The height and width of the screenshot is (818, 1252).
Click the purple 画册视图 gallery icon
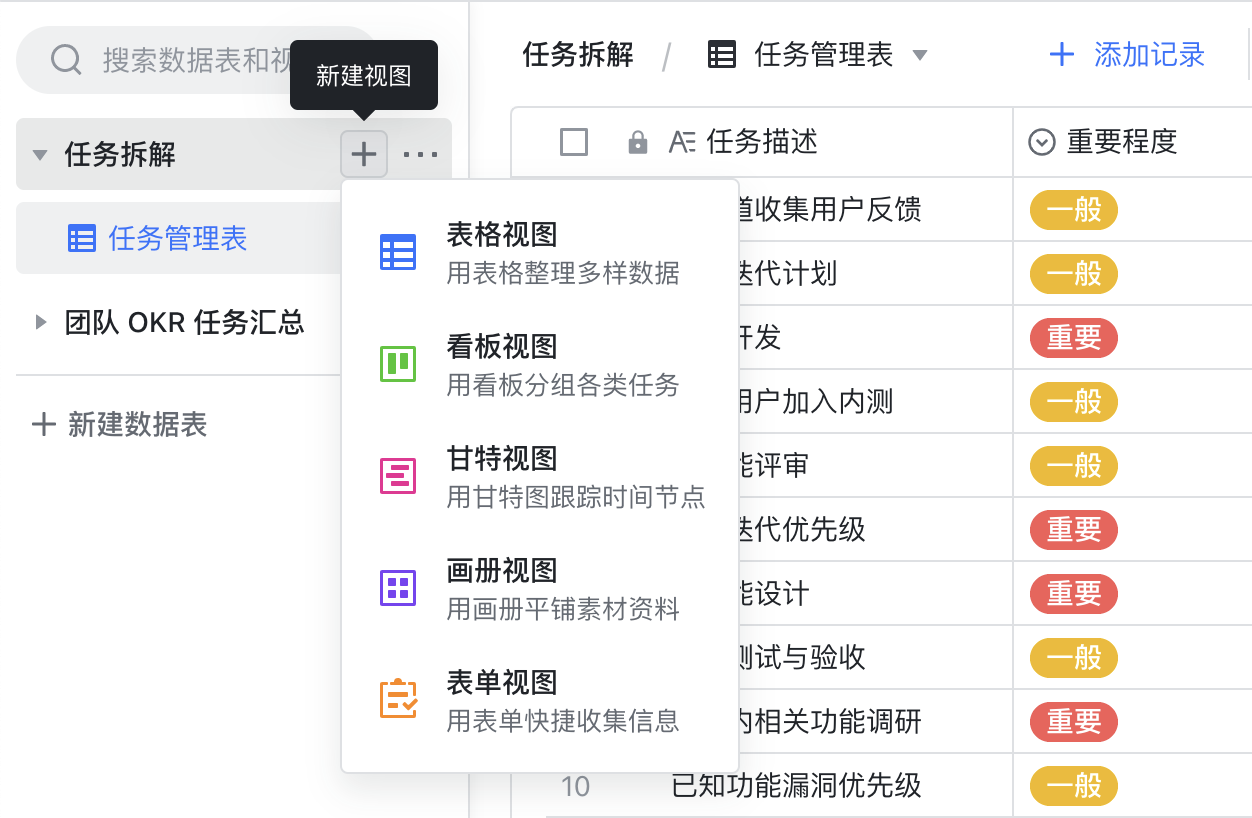[398, 588]
